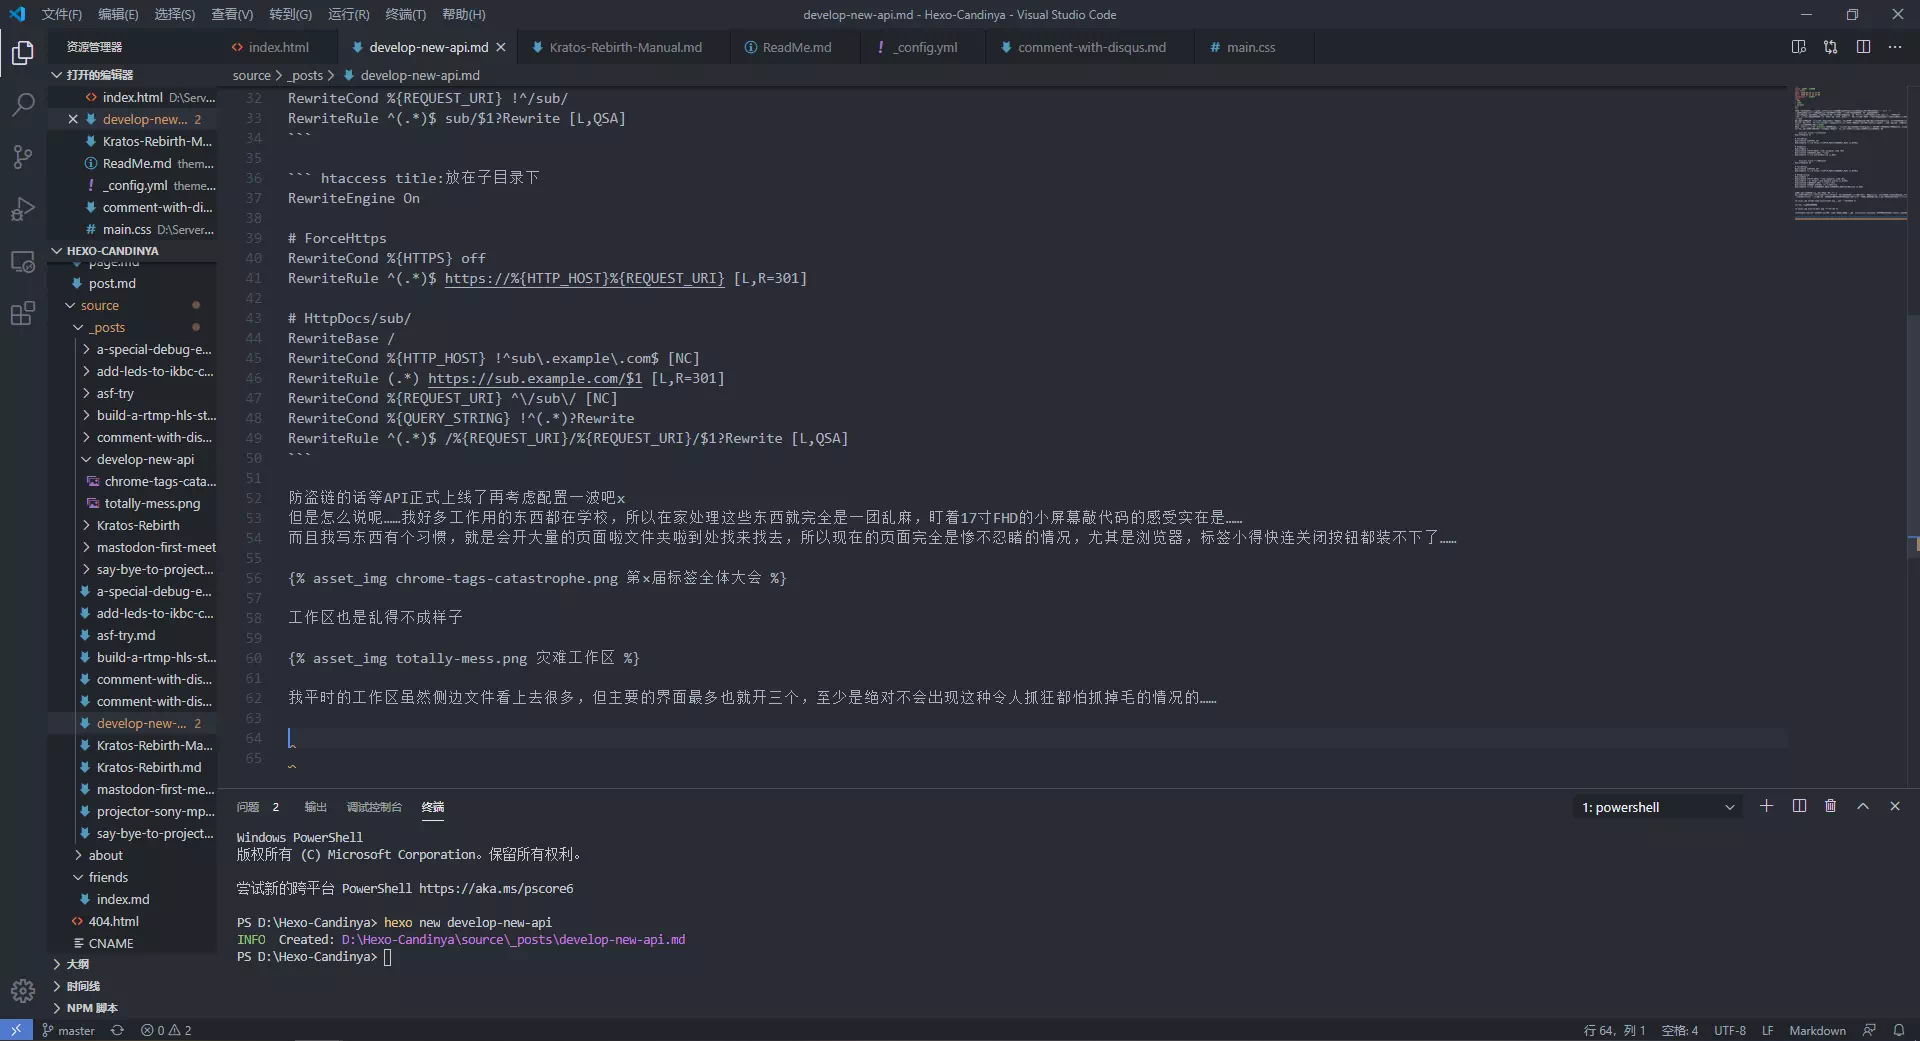This screenshot has height=1041, width=1920.
Task: Open the File menu
Action: pyautogui.click(x=61, y=14)
